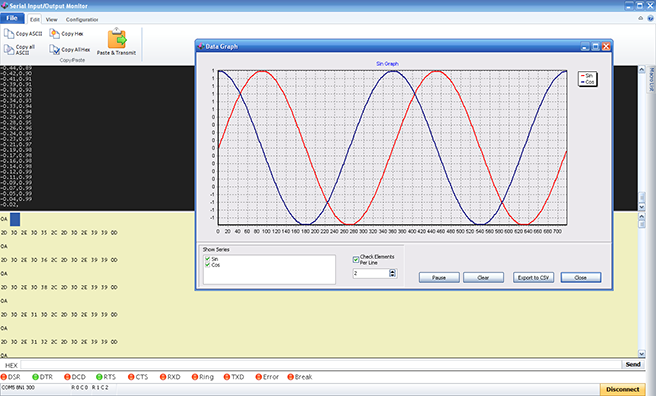Click the Copy all ASCII icon
656x396 pixels.
tap(9, 49)
